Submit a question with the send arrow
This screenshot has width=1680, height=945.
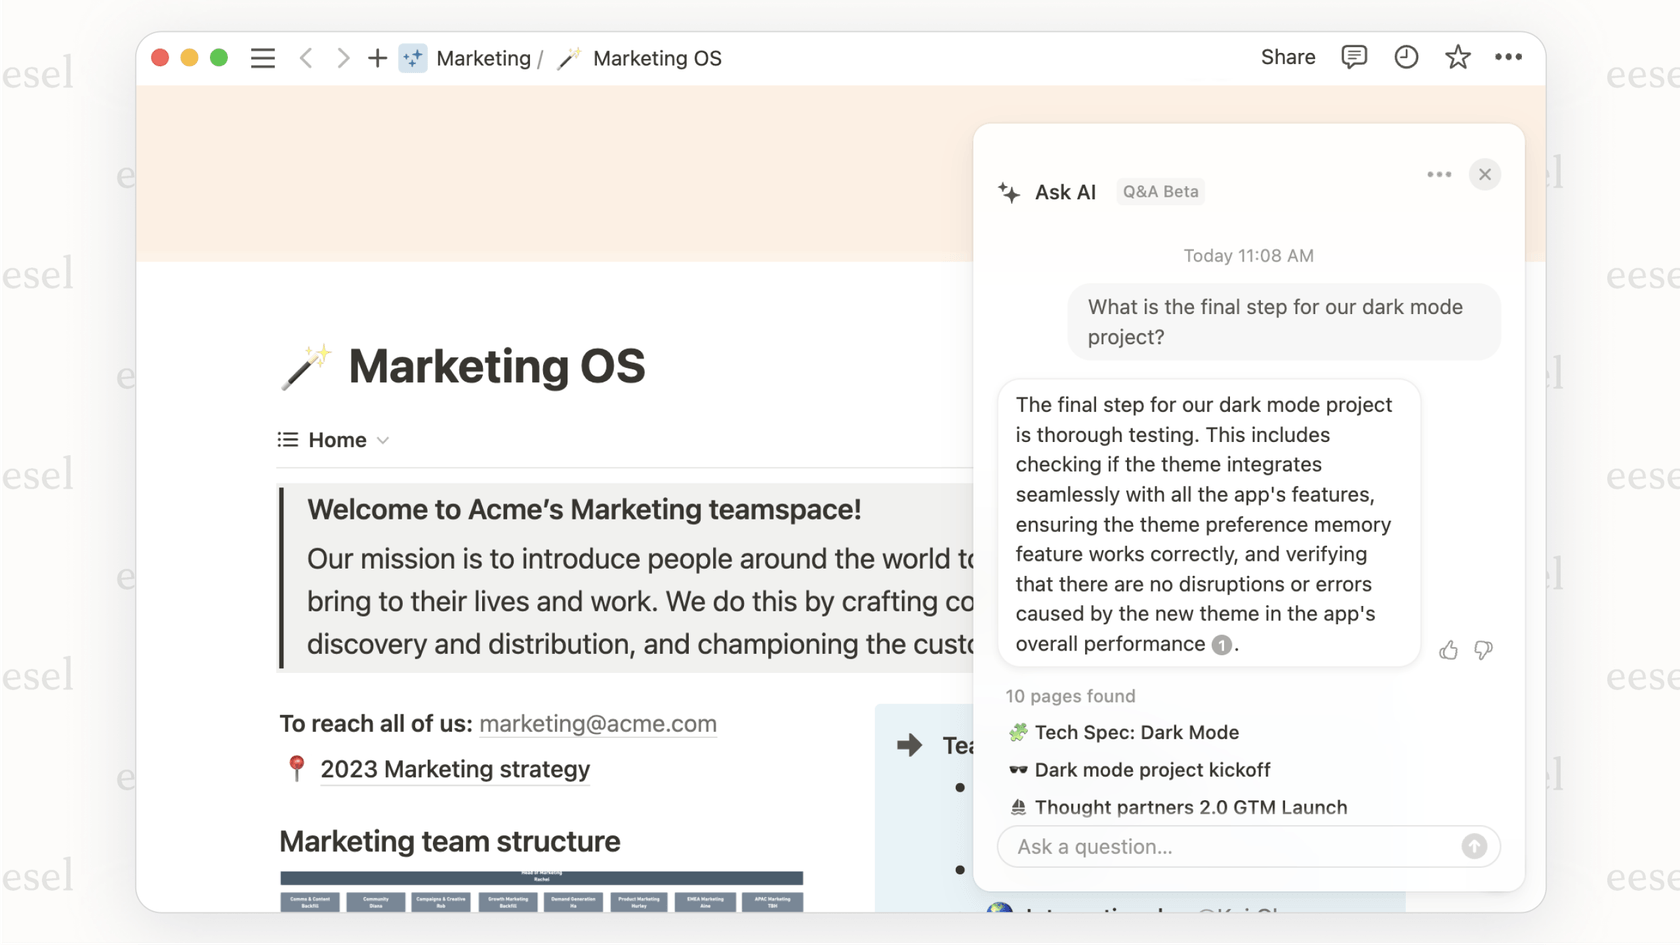tap(1473, 846)
